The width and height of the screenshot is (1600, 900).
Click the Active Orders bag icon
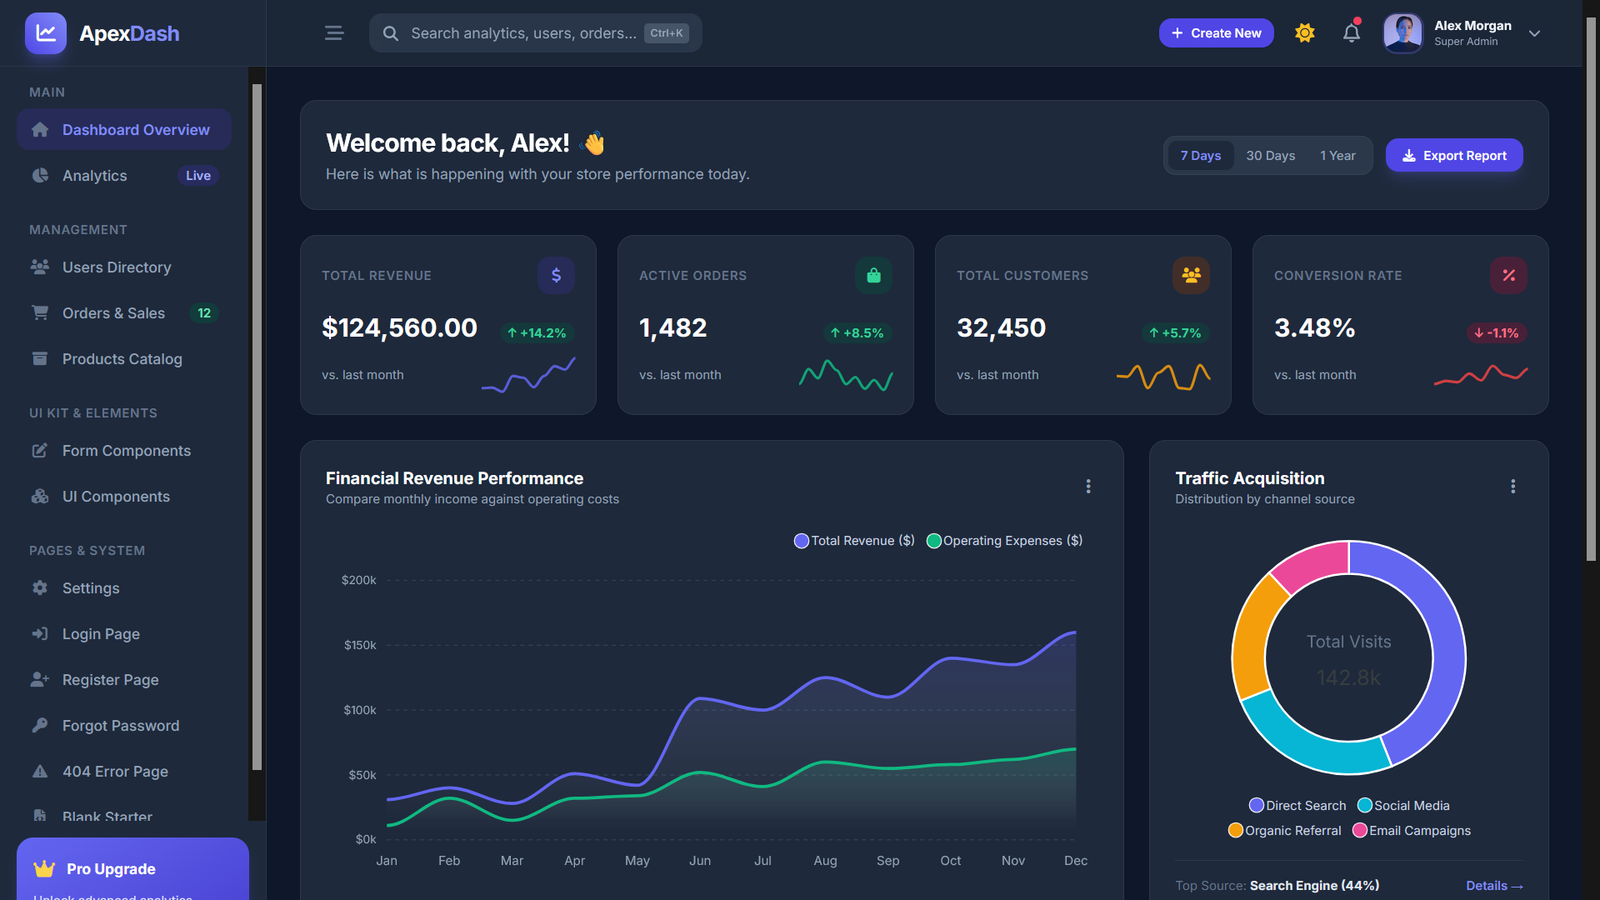click(873, 275)
